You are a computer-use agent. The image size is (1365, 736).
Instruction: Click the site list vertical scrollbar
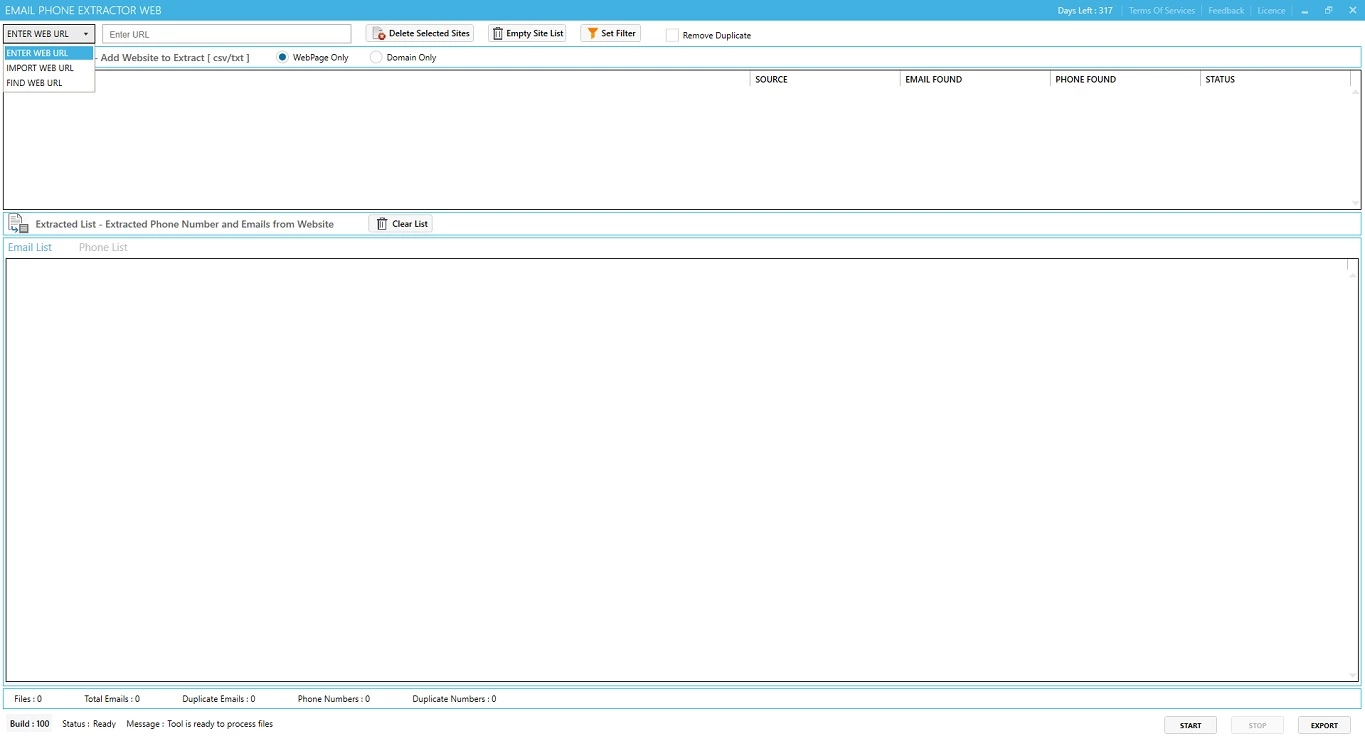point(1355,140)
